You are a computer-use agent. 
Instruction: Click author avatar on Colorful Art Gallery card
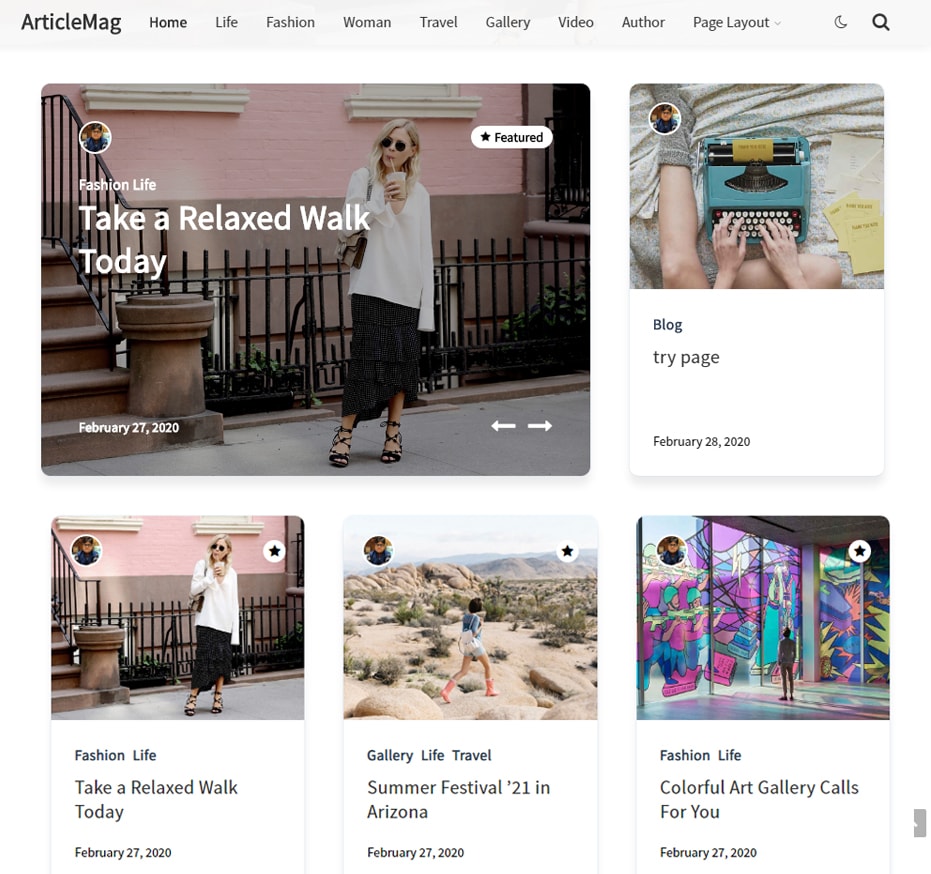pos(672,550)
